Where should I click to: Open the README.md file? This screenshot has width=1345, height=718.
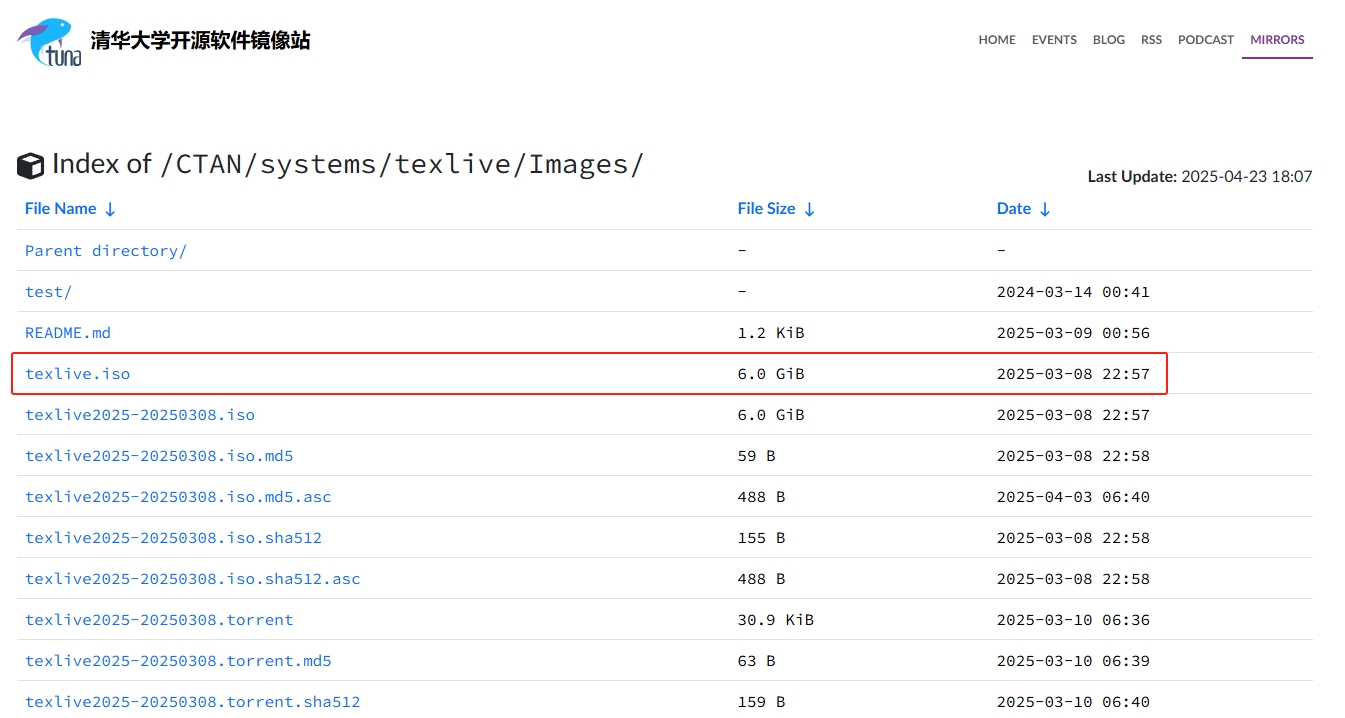click(x=67, y=333)
